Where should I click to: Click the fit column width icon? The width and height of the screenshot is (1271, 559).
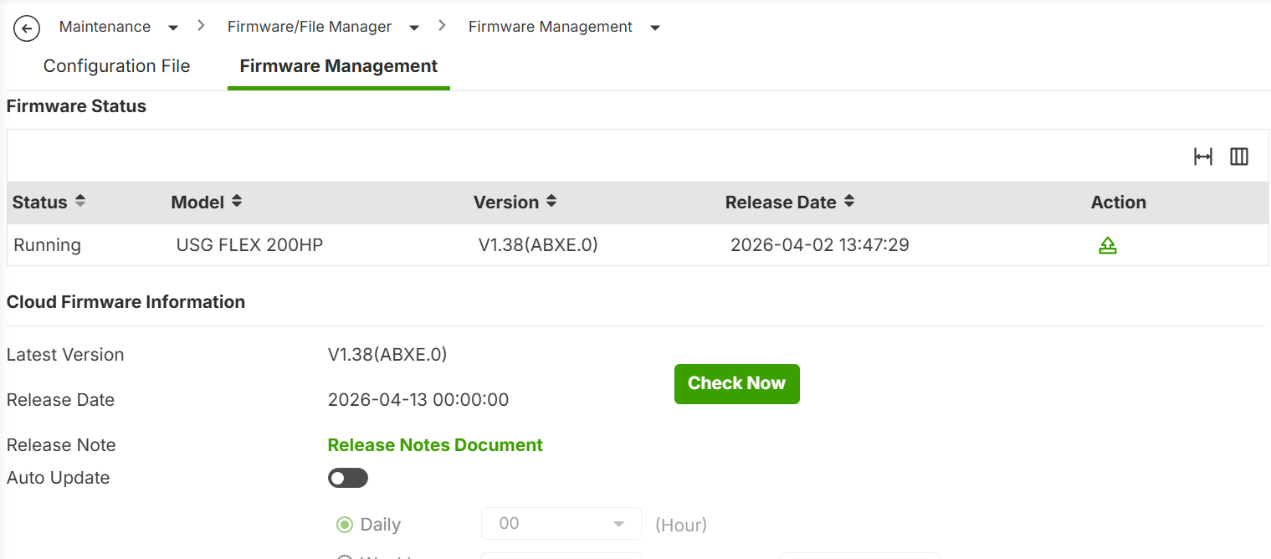coord(1203,157)
